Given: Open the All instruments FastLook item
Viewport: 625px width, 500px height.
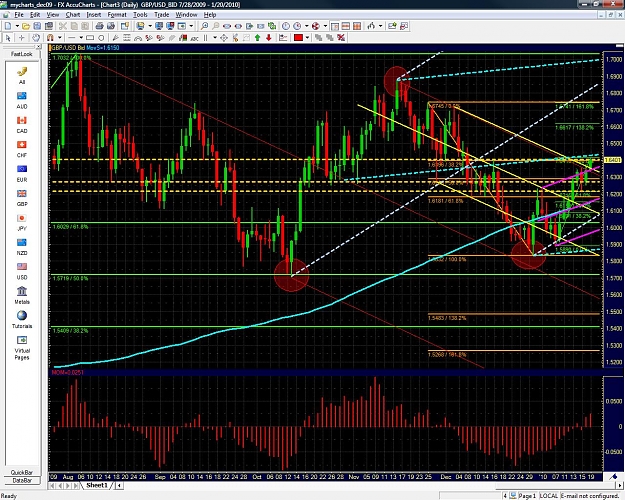Looking at the screenshot, I should click(22, 75).
